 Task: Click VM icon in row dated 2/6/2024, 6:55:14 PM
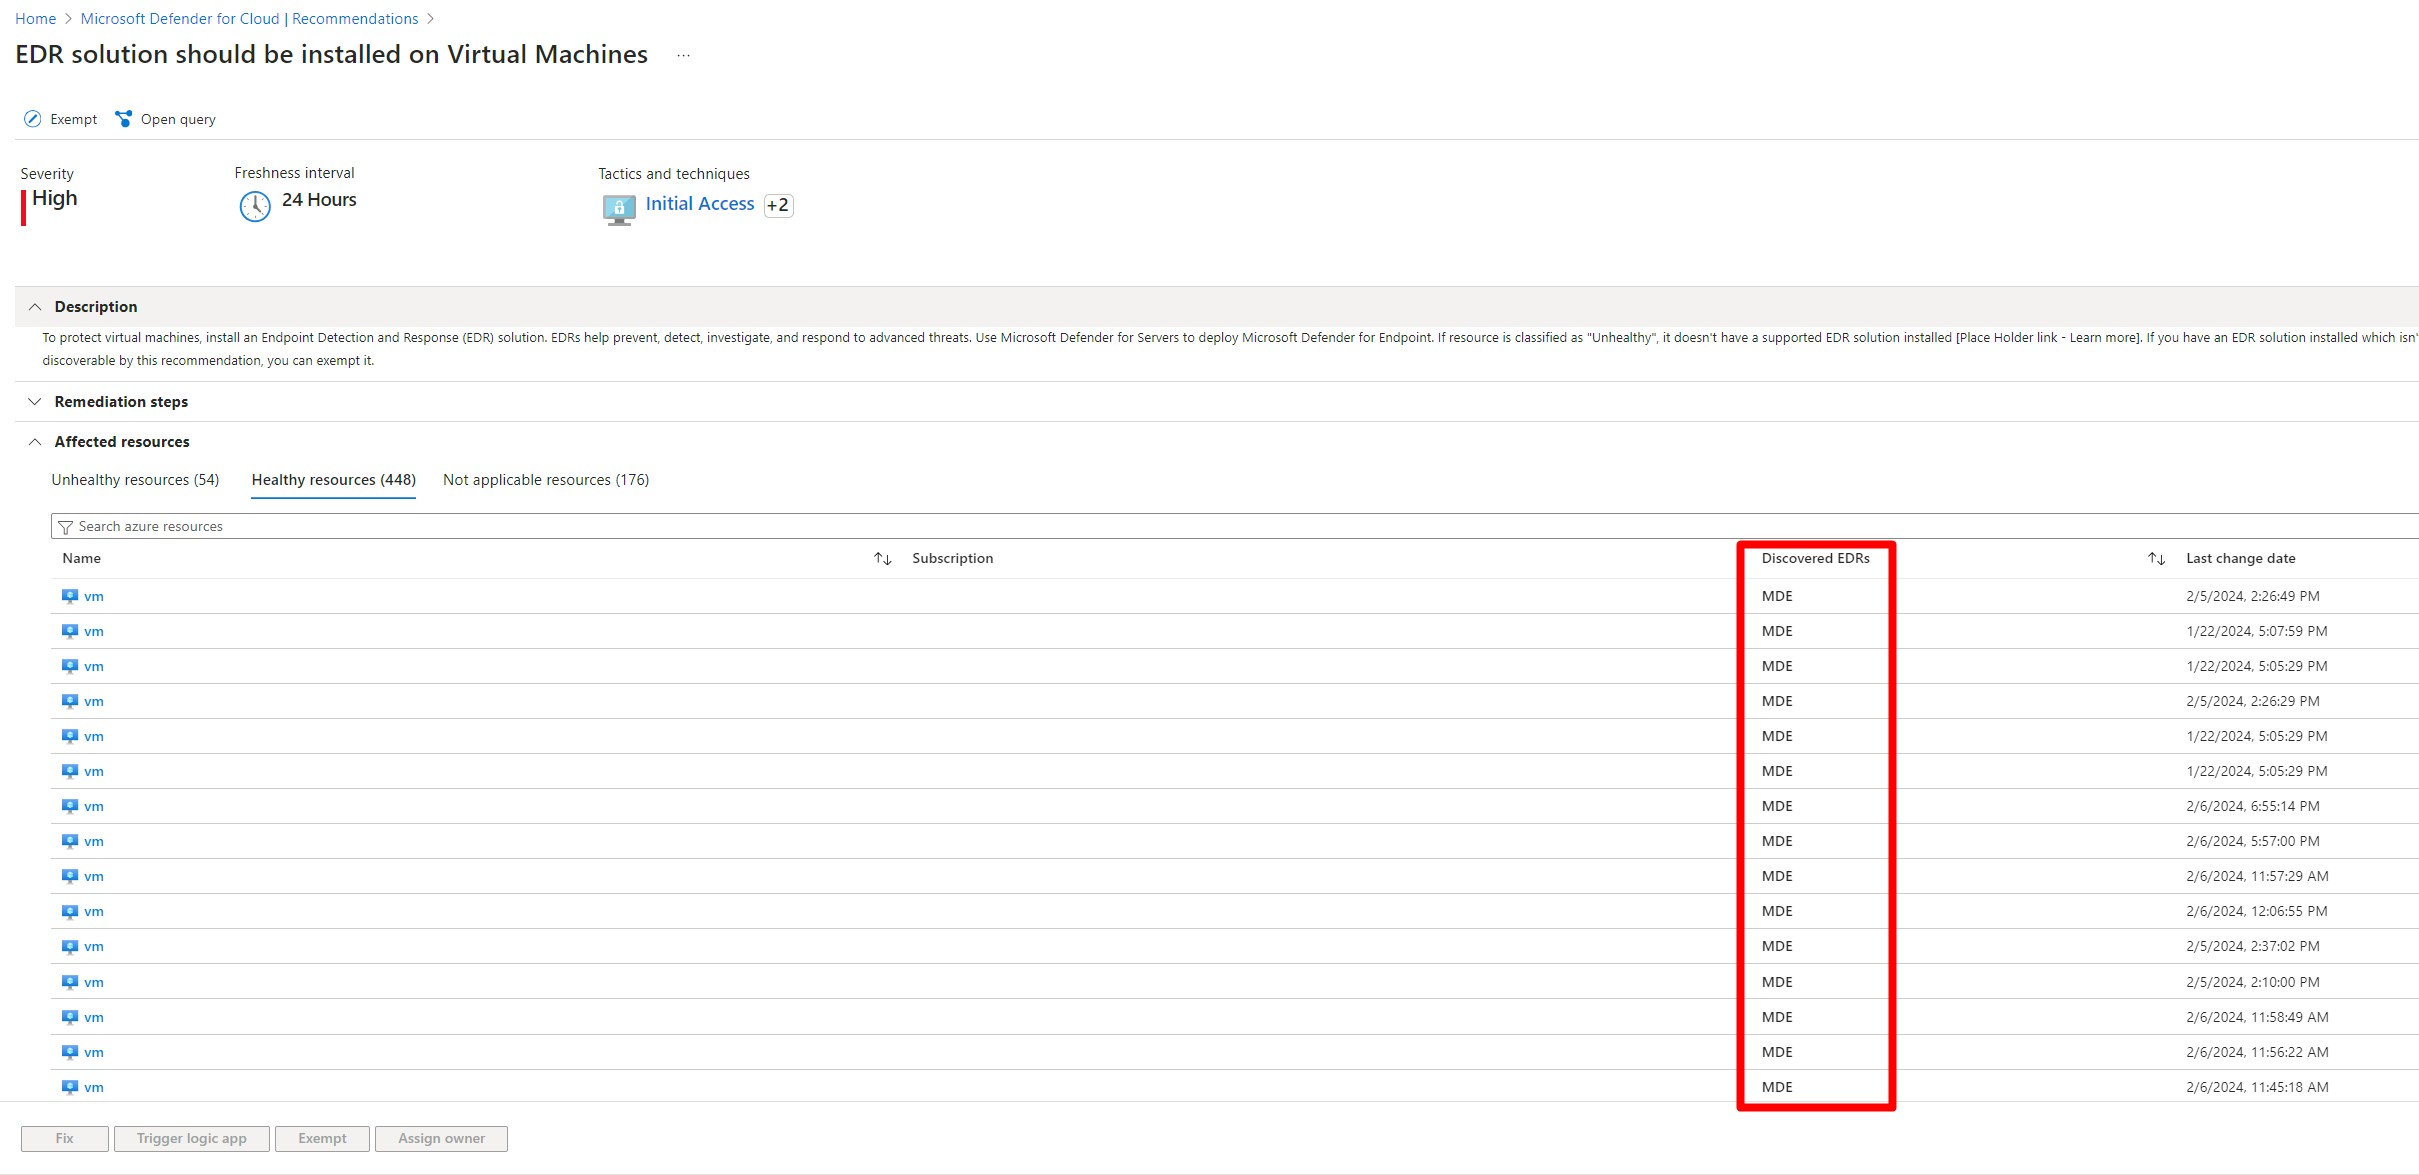pyautogui.click(x=70, y=806)
